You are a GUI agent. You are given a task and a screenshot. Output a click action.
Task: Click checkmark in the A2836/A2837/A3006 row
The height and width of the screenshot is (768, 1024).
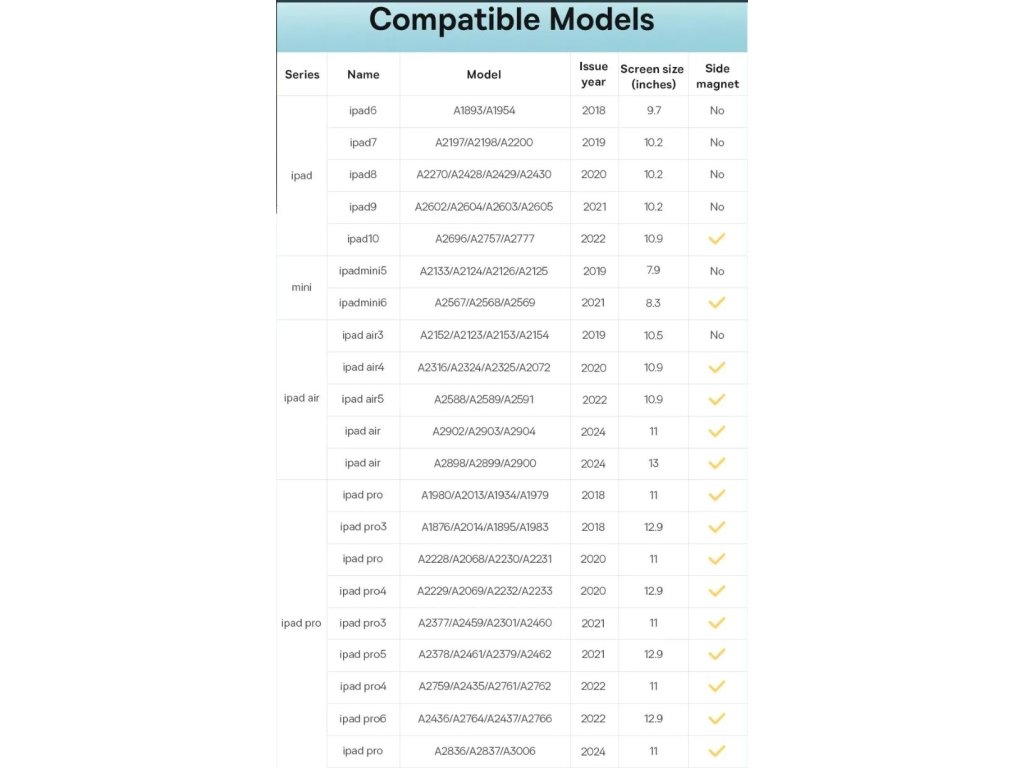pyautogui.click(x=716, y=751)
